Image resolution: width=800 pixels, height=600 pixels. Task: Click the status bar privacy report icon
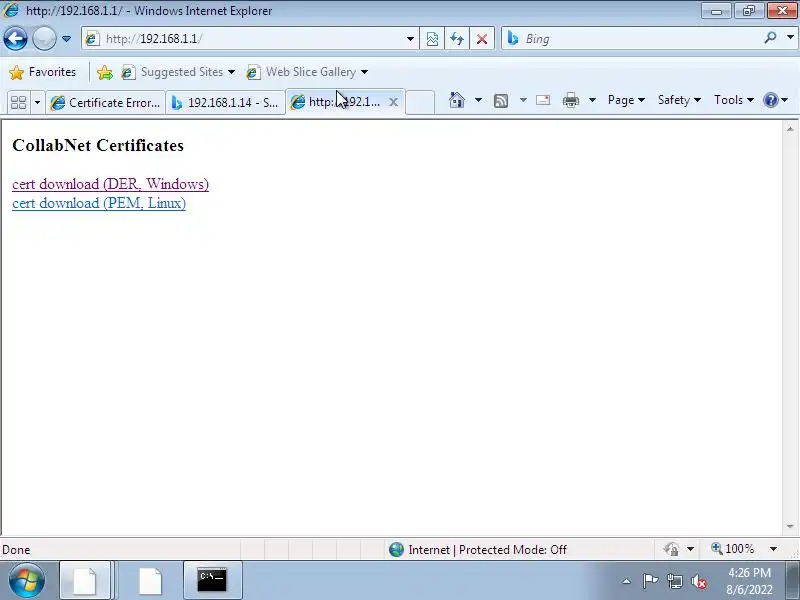tap(671, 549)
